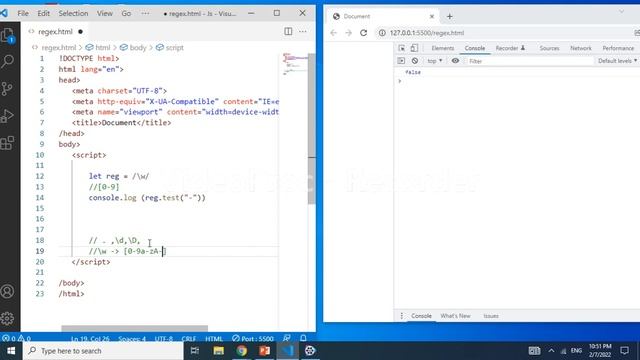
Task: Switch to the Performance tab in DevTools
Action: (x=618, y=48)
